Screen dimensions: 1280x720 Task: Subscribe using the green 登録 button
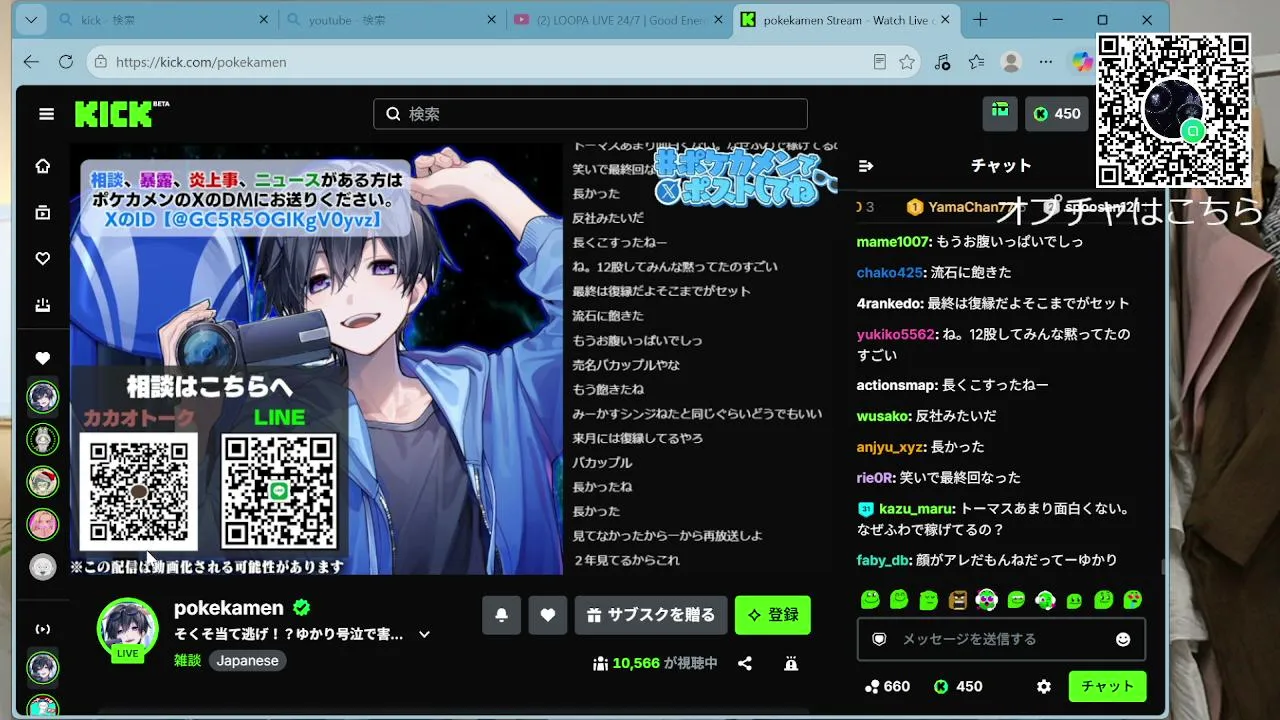(x=773, y=615)
